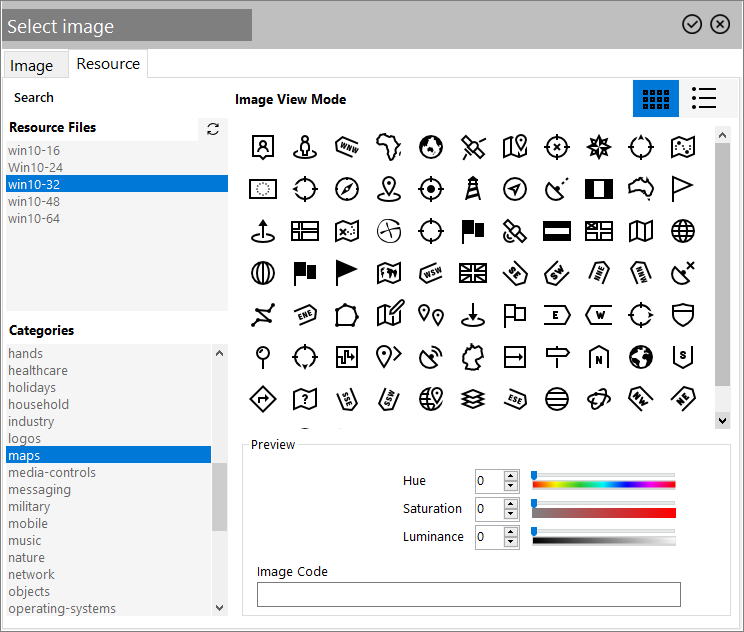Pick the shield-shaped icon
Viewport: 744px width, 632px height.
(683, 315)
